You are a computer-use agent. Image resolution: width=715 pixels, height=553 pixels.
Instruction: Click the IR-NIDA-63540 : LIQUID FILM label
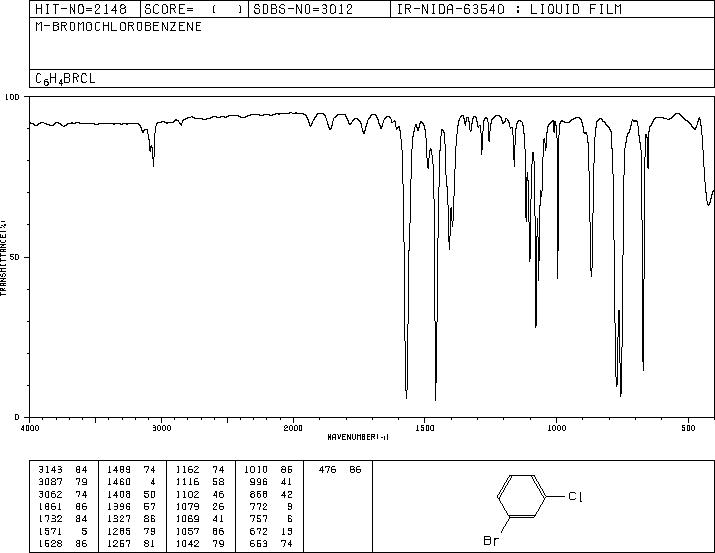[509, 9]
